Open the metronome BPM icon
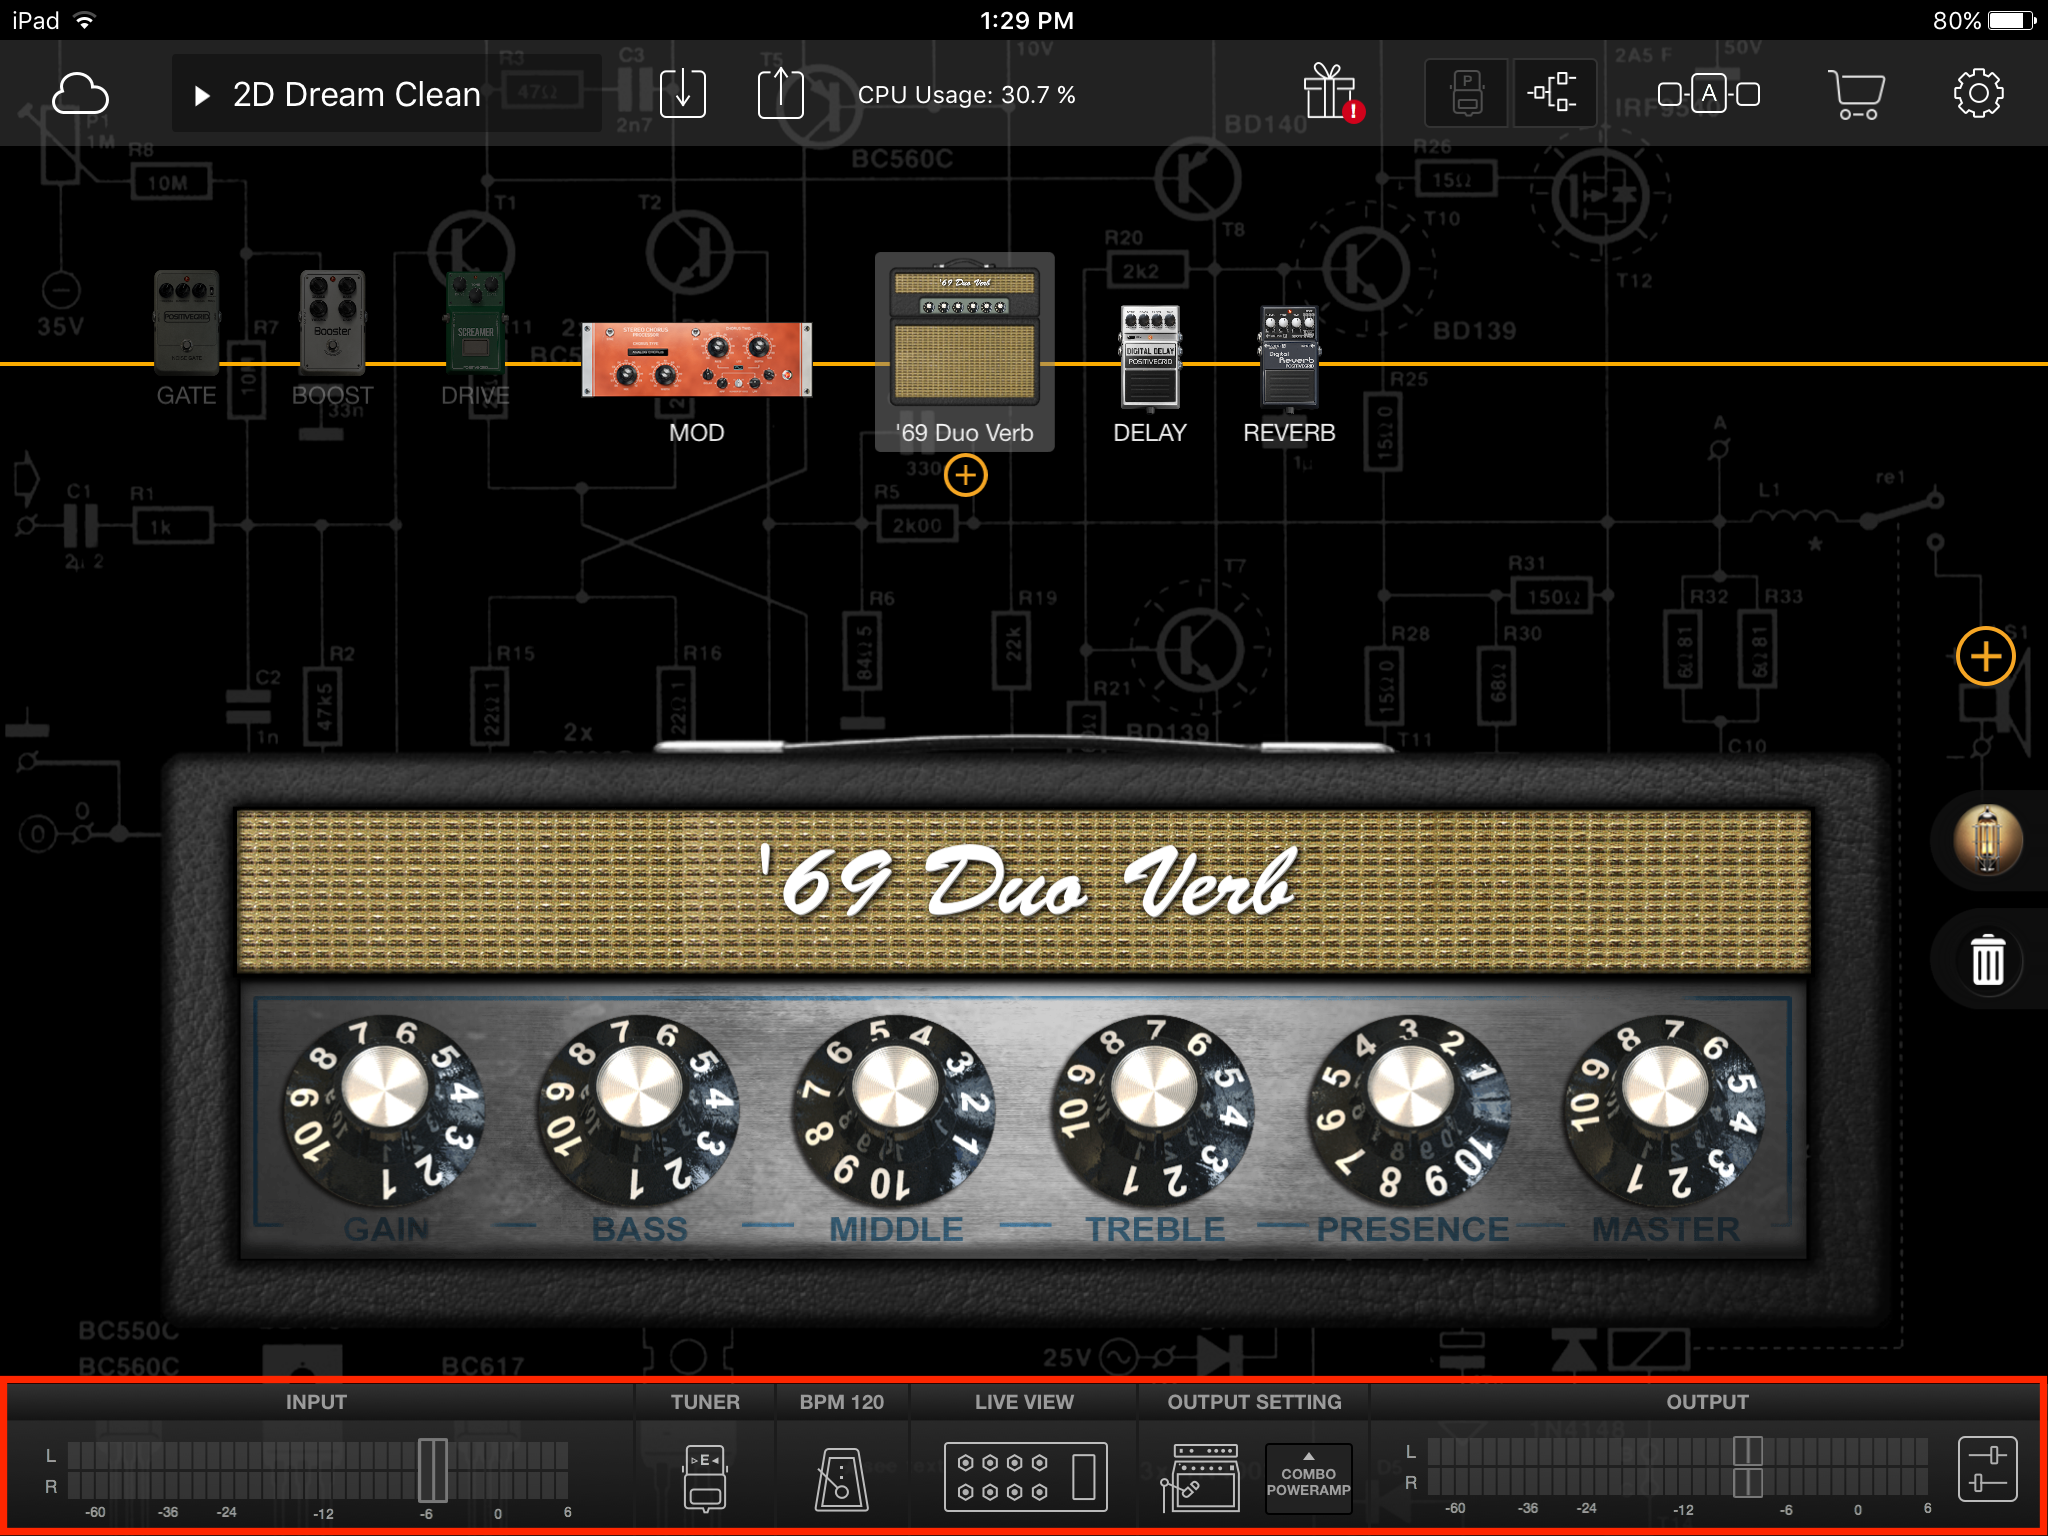Screen dimensions: 2048x1536 click(x=841, y=1477)
